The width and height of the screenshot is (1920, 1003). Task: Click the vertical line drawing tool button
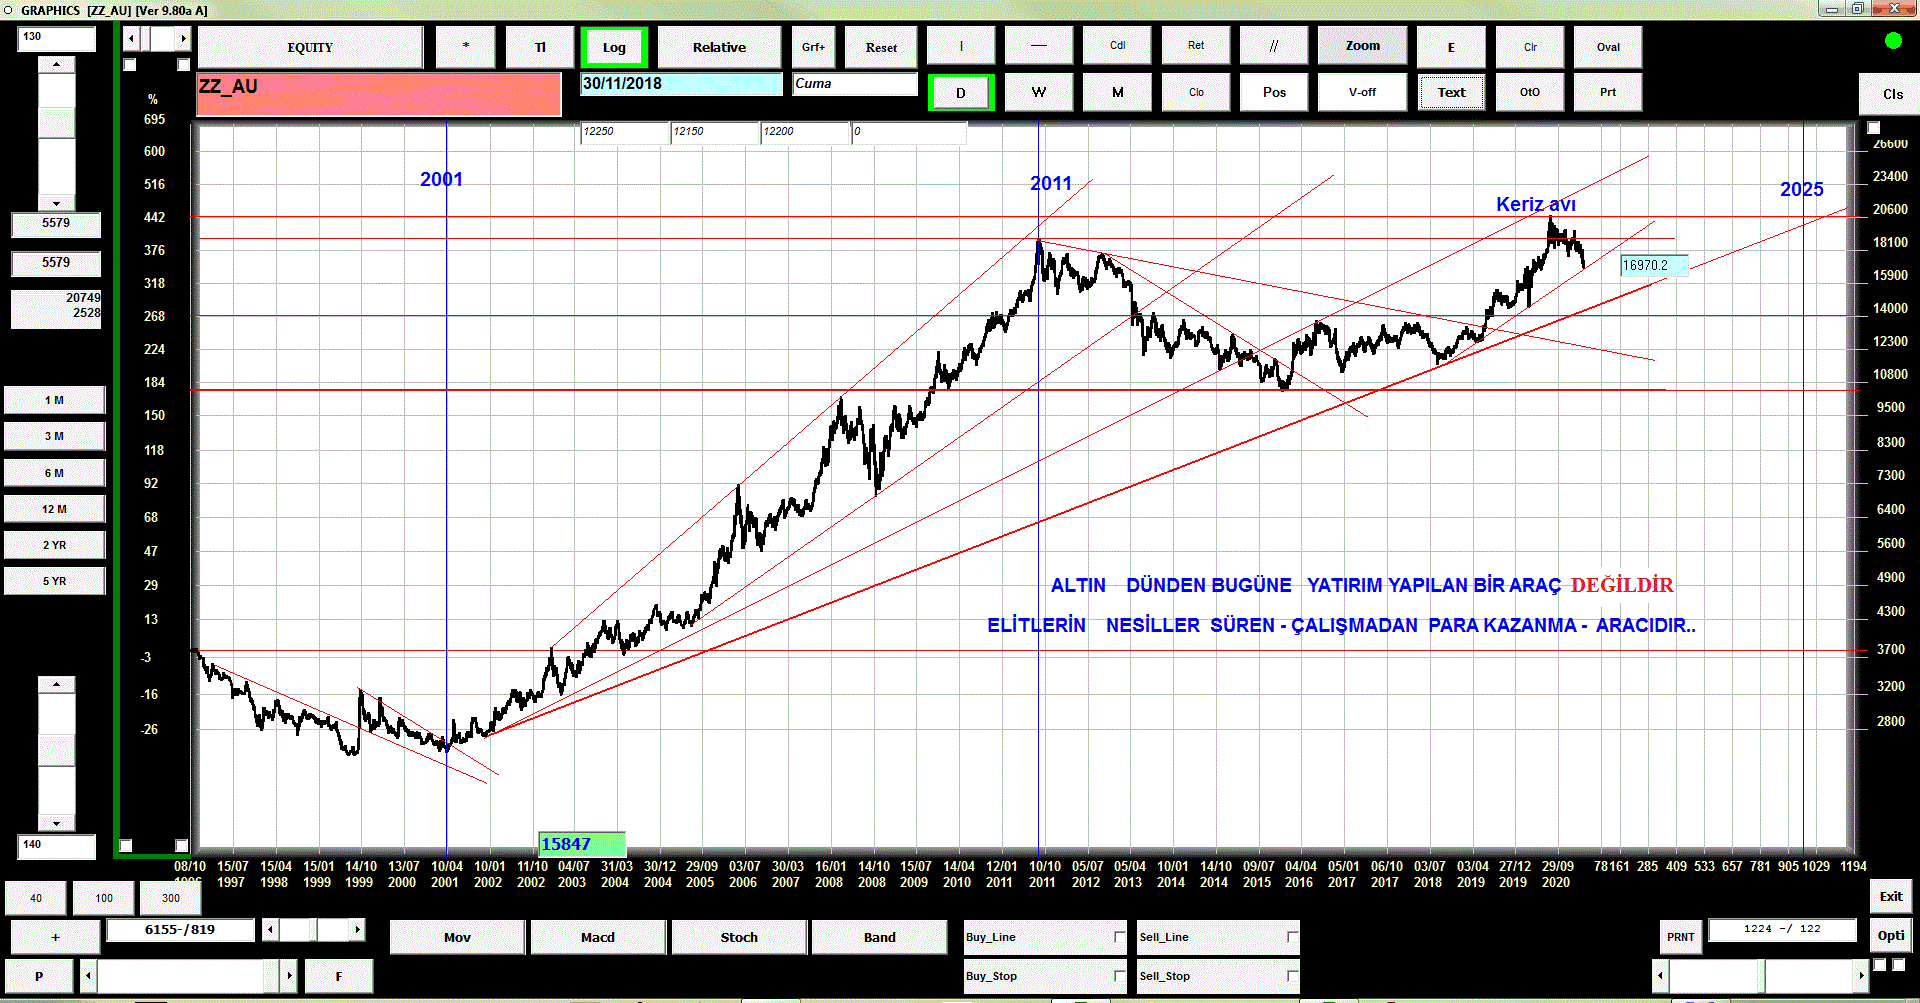[x=961, y=46]
